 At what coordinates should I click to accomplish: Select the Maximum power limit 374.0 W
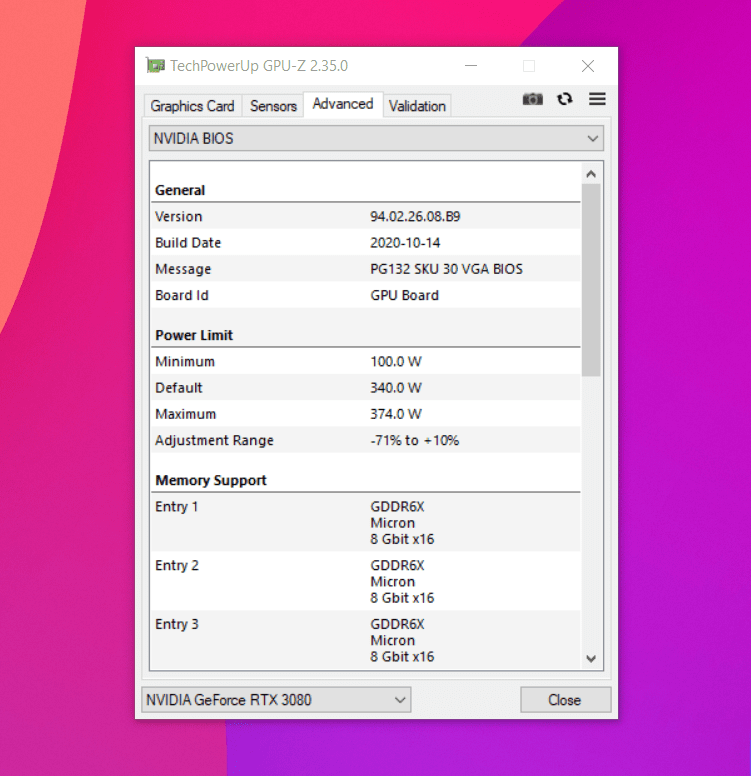(396, 414)
